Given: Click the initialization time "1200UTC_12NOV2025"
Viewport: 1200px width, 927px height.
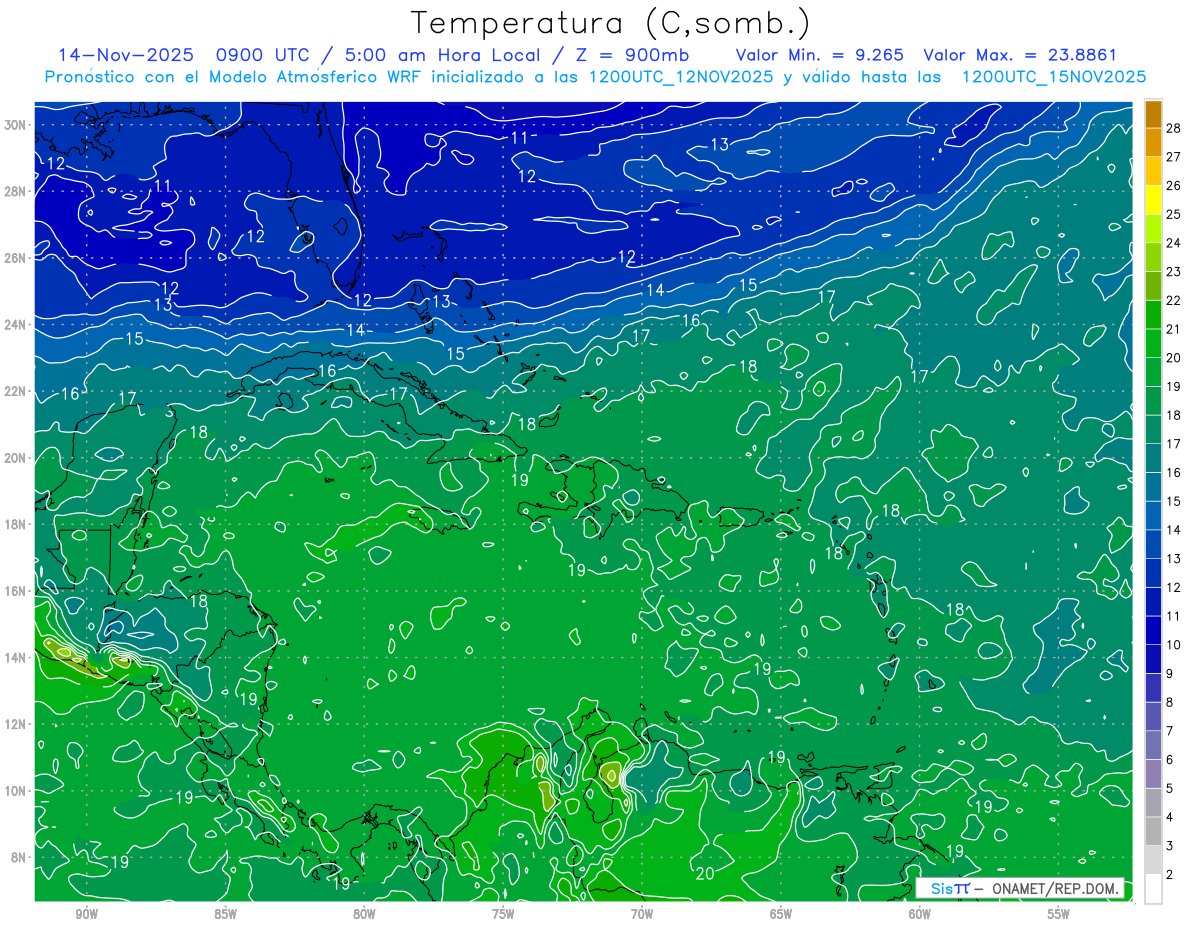Looking at the screenshot, I should [682, 77].
